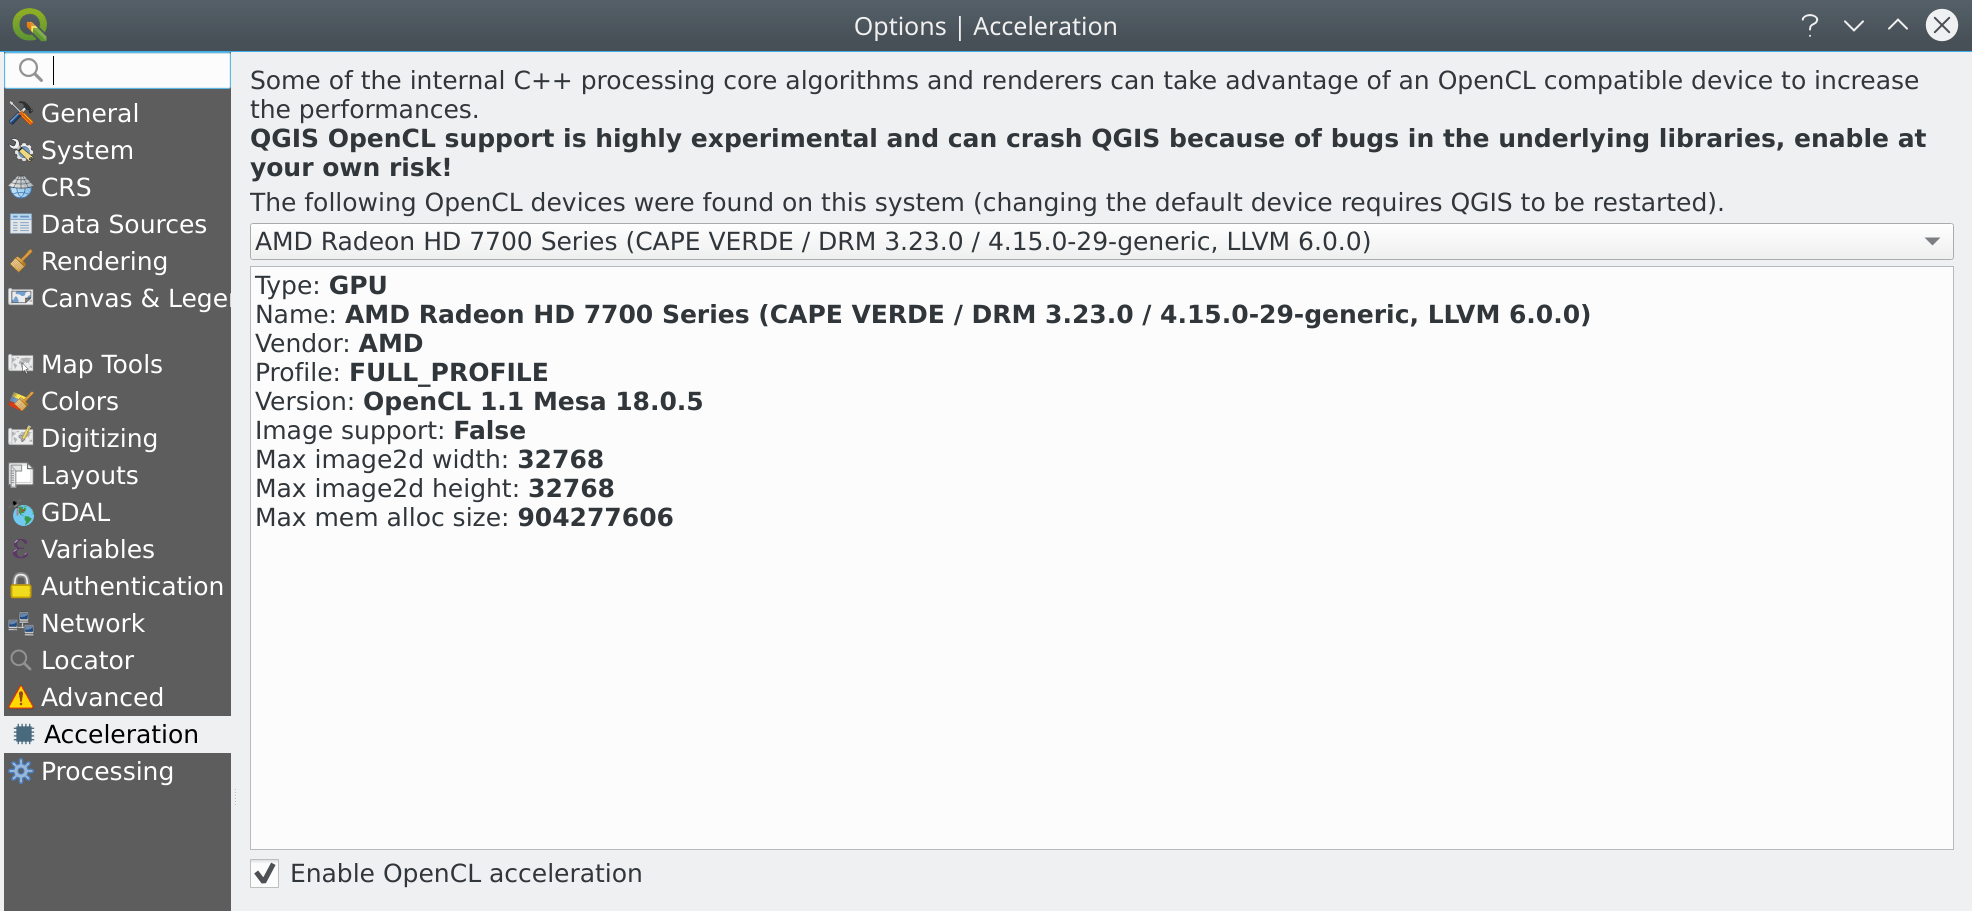The width and height of the screenshot is (1972, 911).
Task: Open Data Sources via its table icon
Action: click(x=20, y=224)
